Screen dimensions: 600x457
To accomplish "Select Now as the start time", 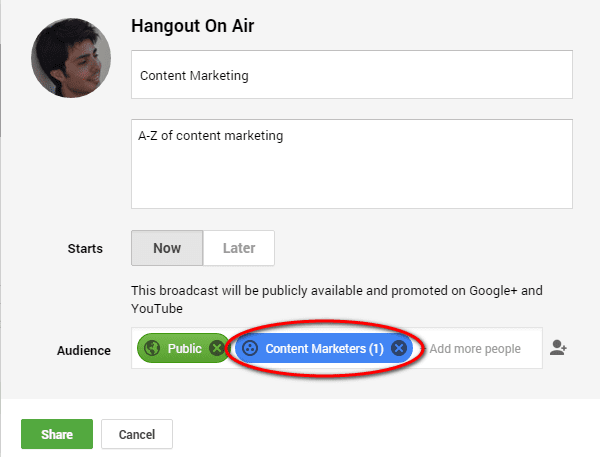I will tap(167, 248).
